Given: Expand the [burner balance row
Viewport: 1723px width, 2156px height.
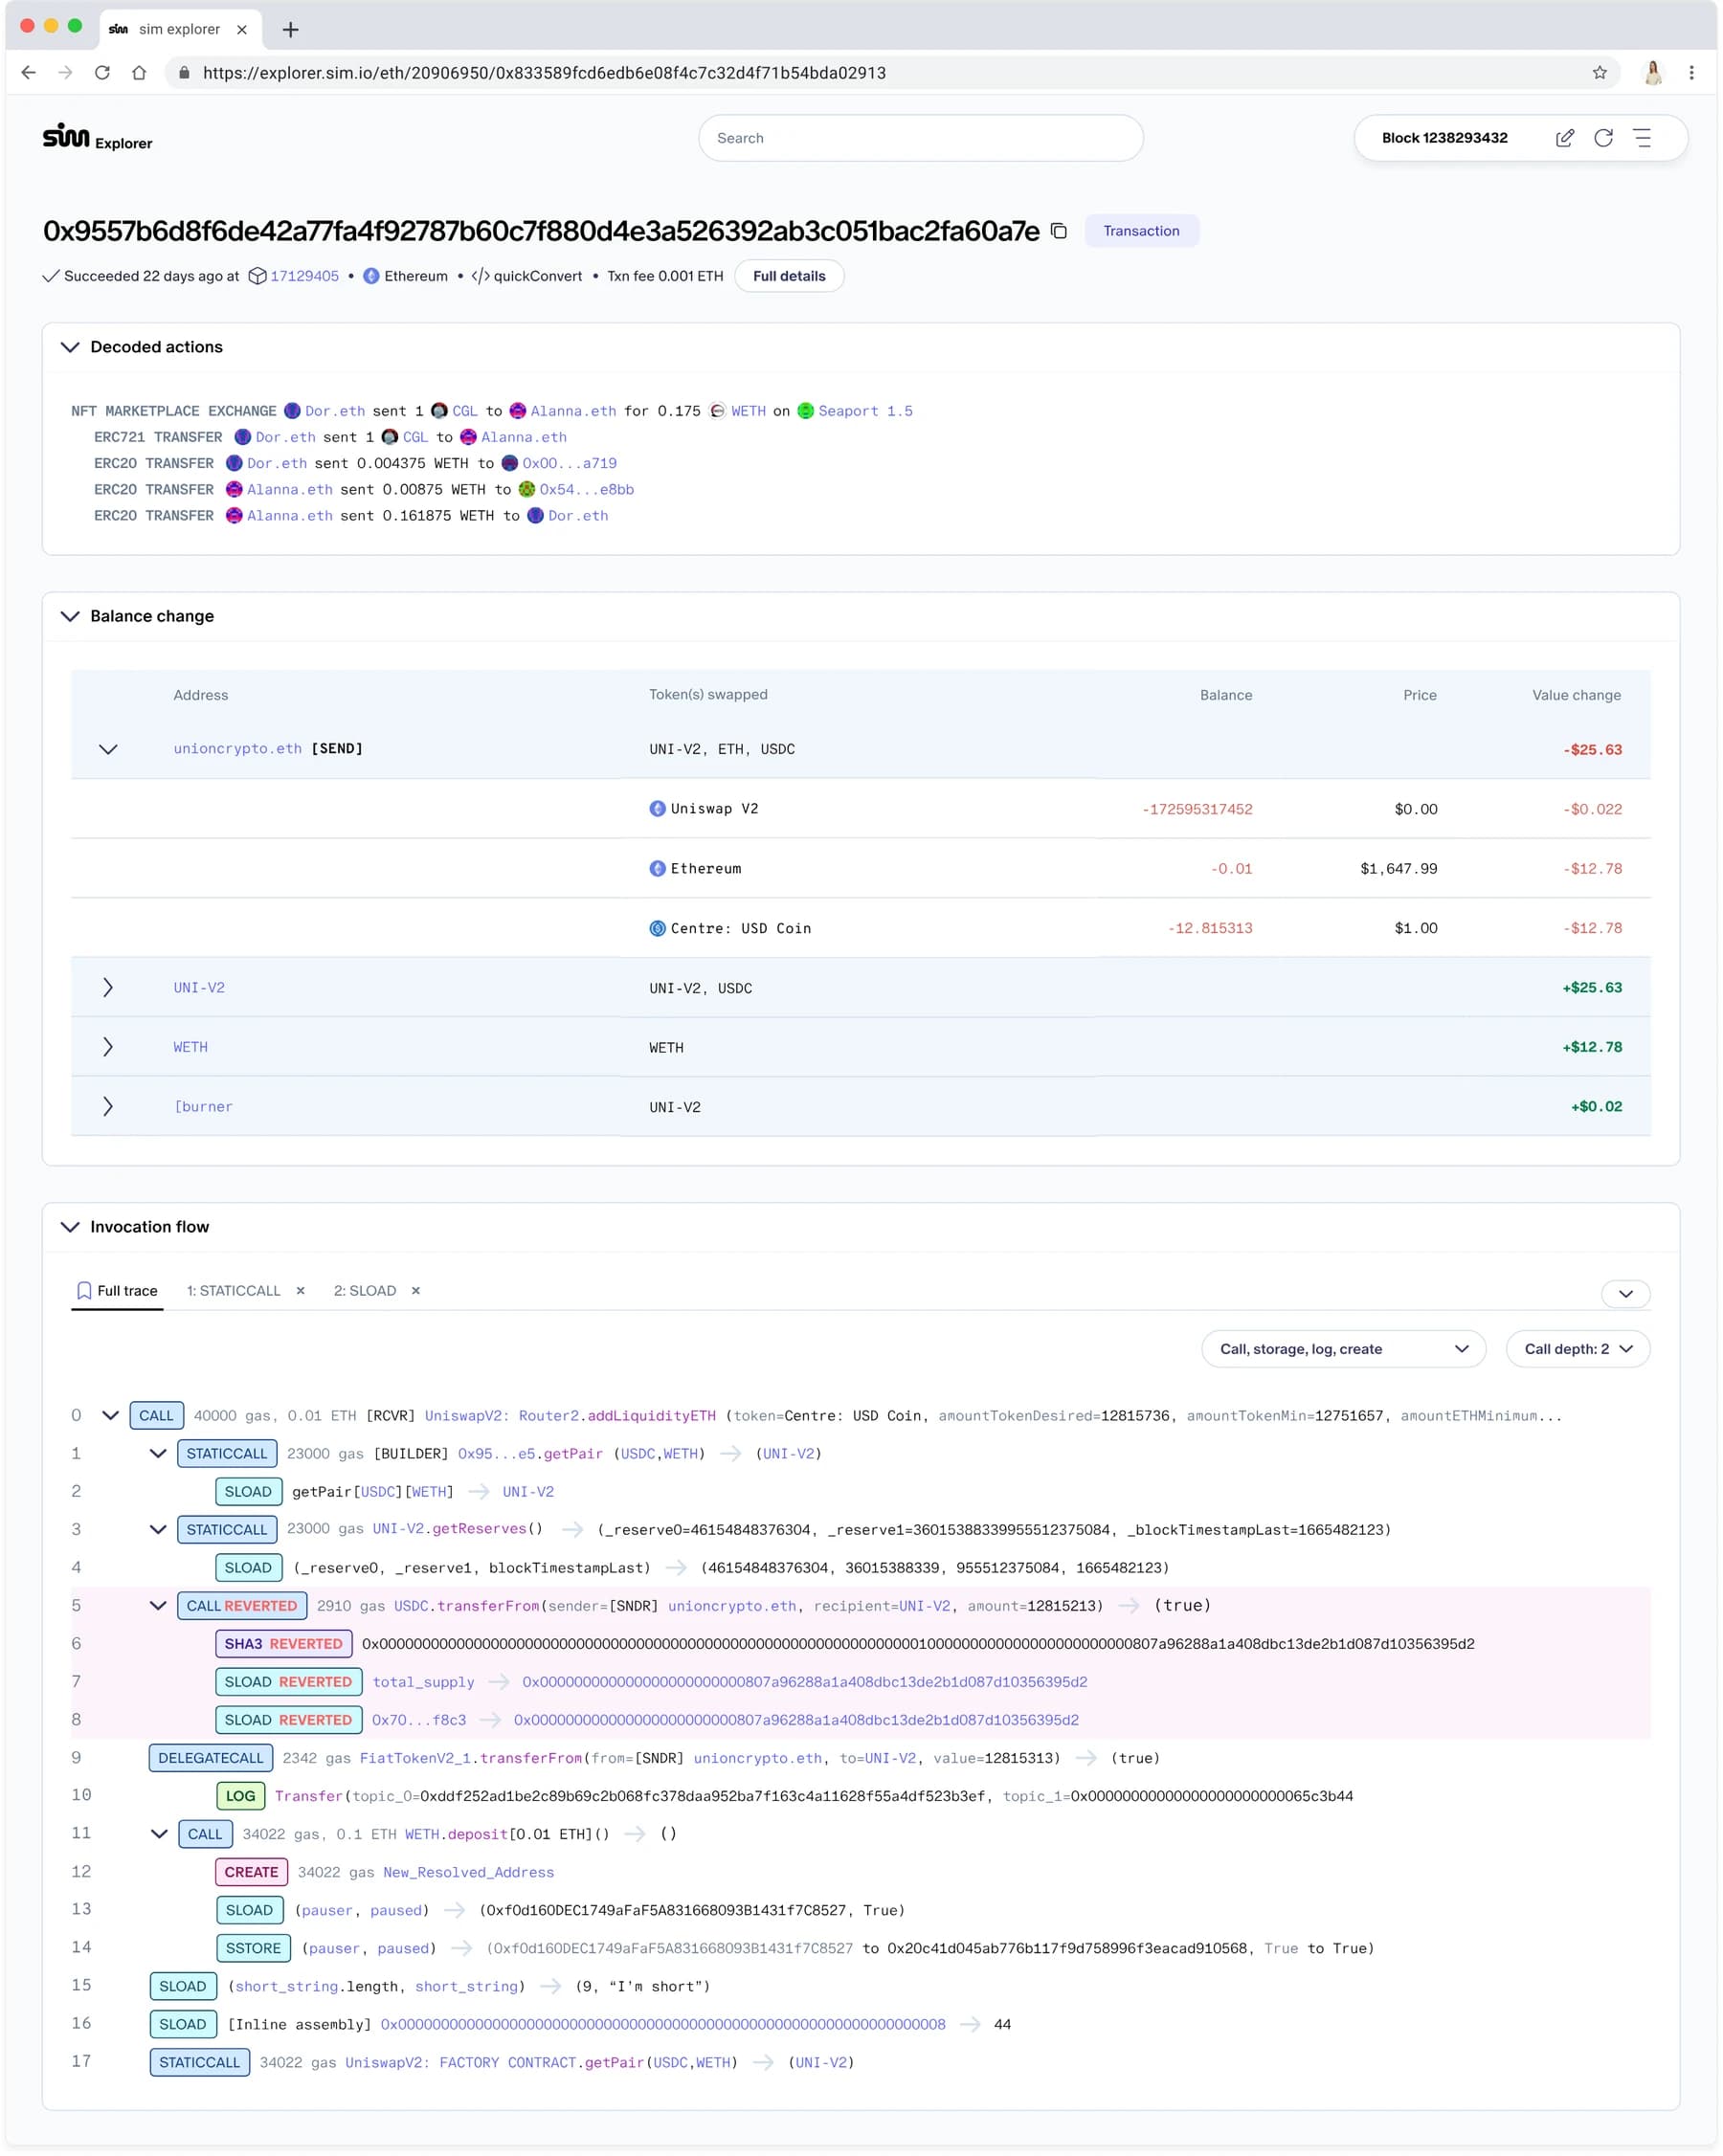Looking at the screenshot, I should (x=108, y=1107).
